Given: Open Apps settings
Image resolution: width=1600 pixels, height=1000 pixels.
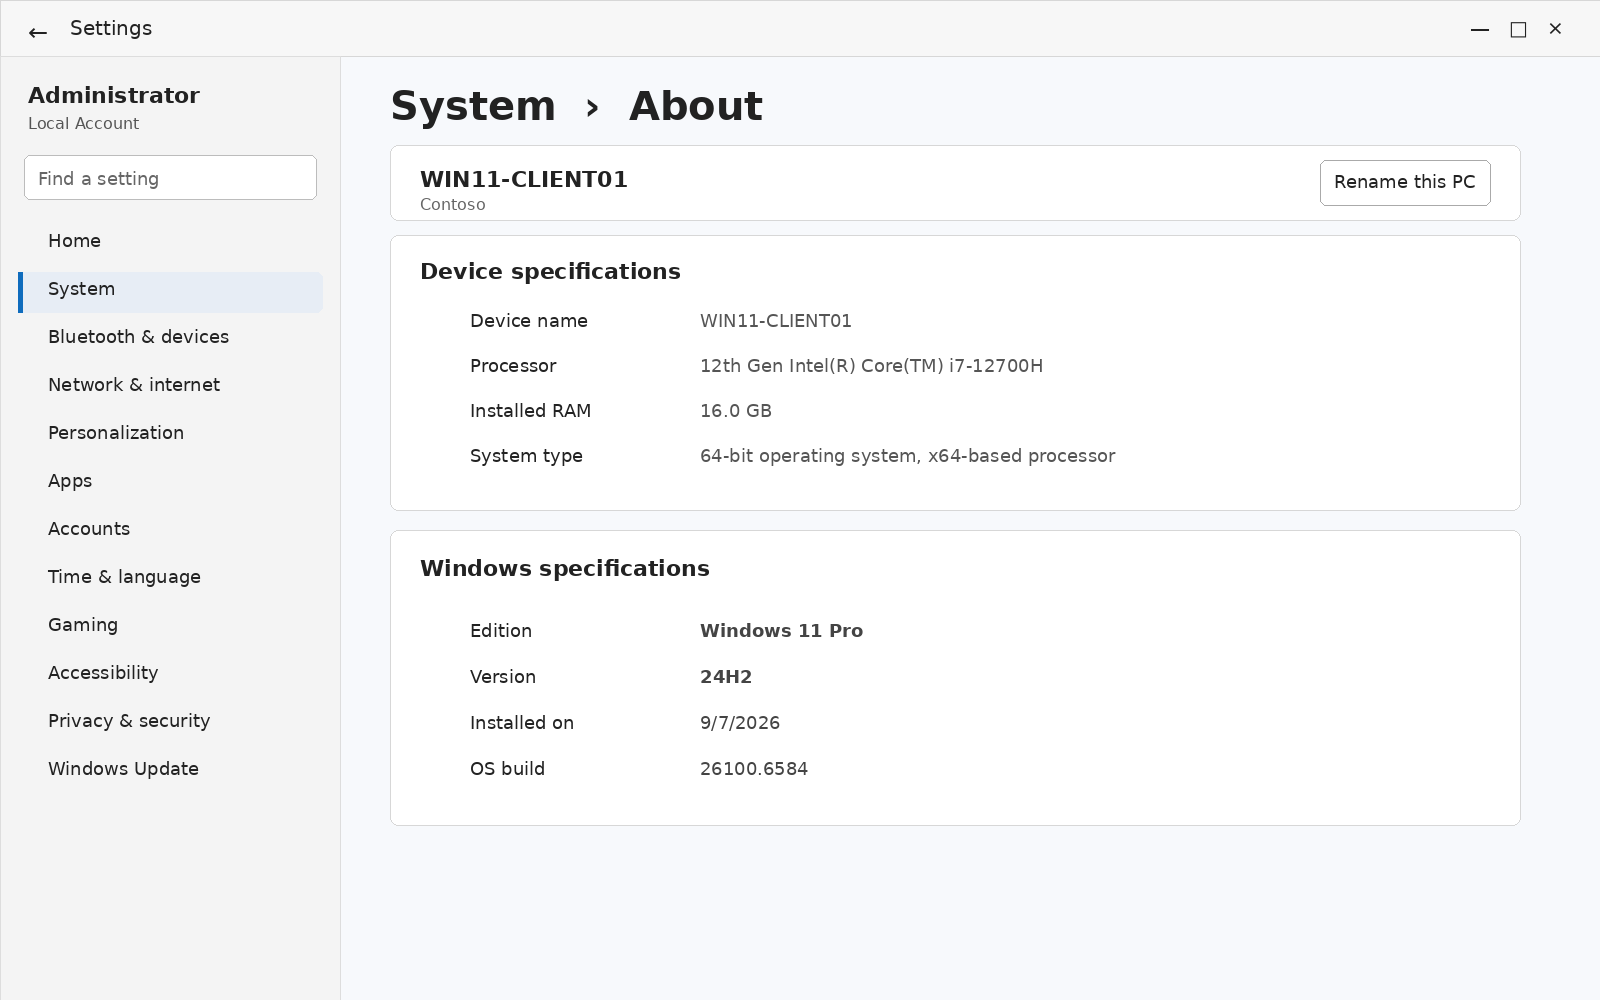Looking at the screenshot, I should pos(170,481).
